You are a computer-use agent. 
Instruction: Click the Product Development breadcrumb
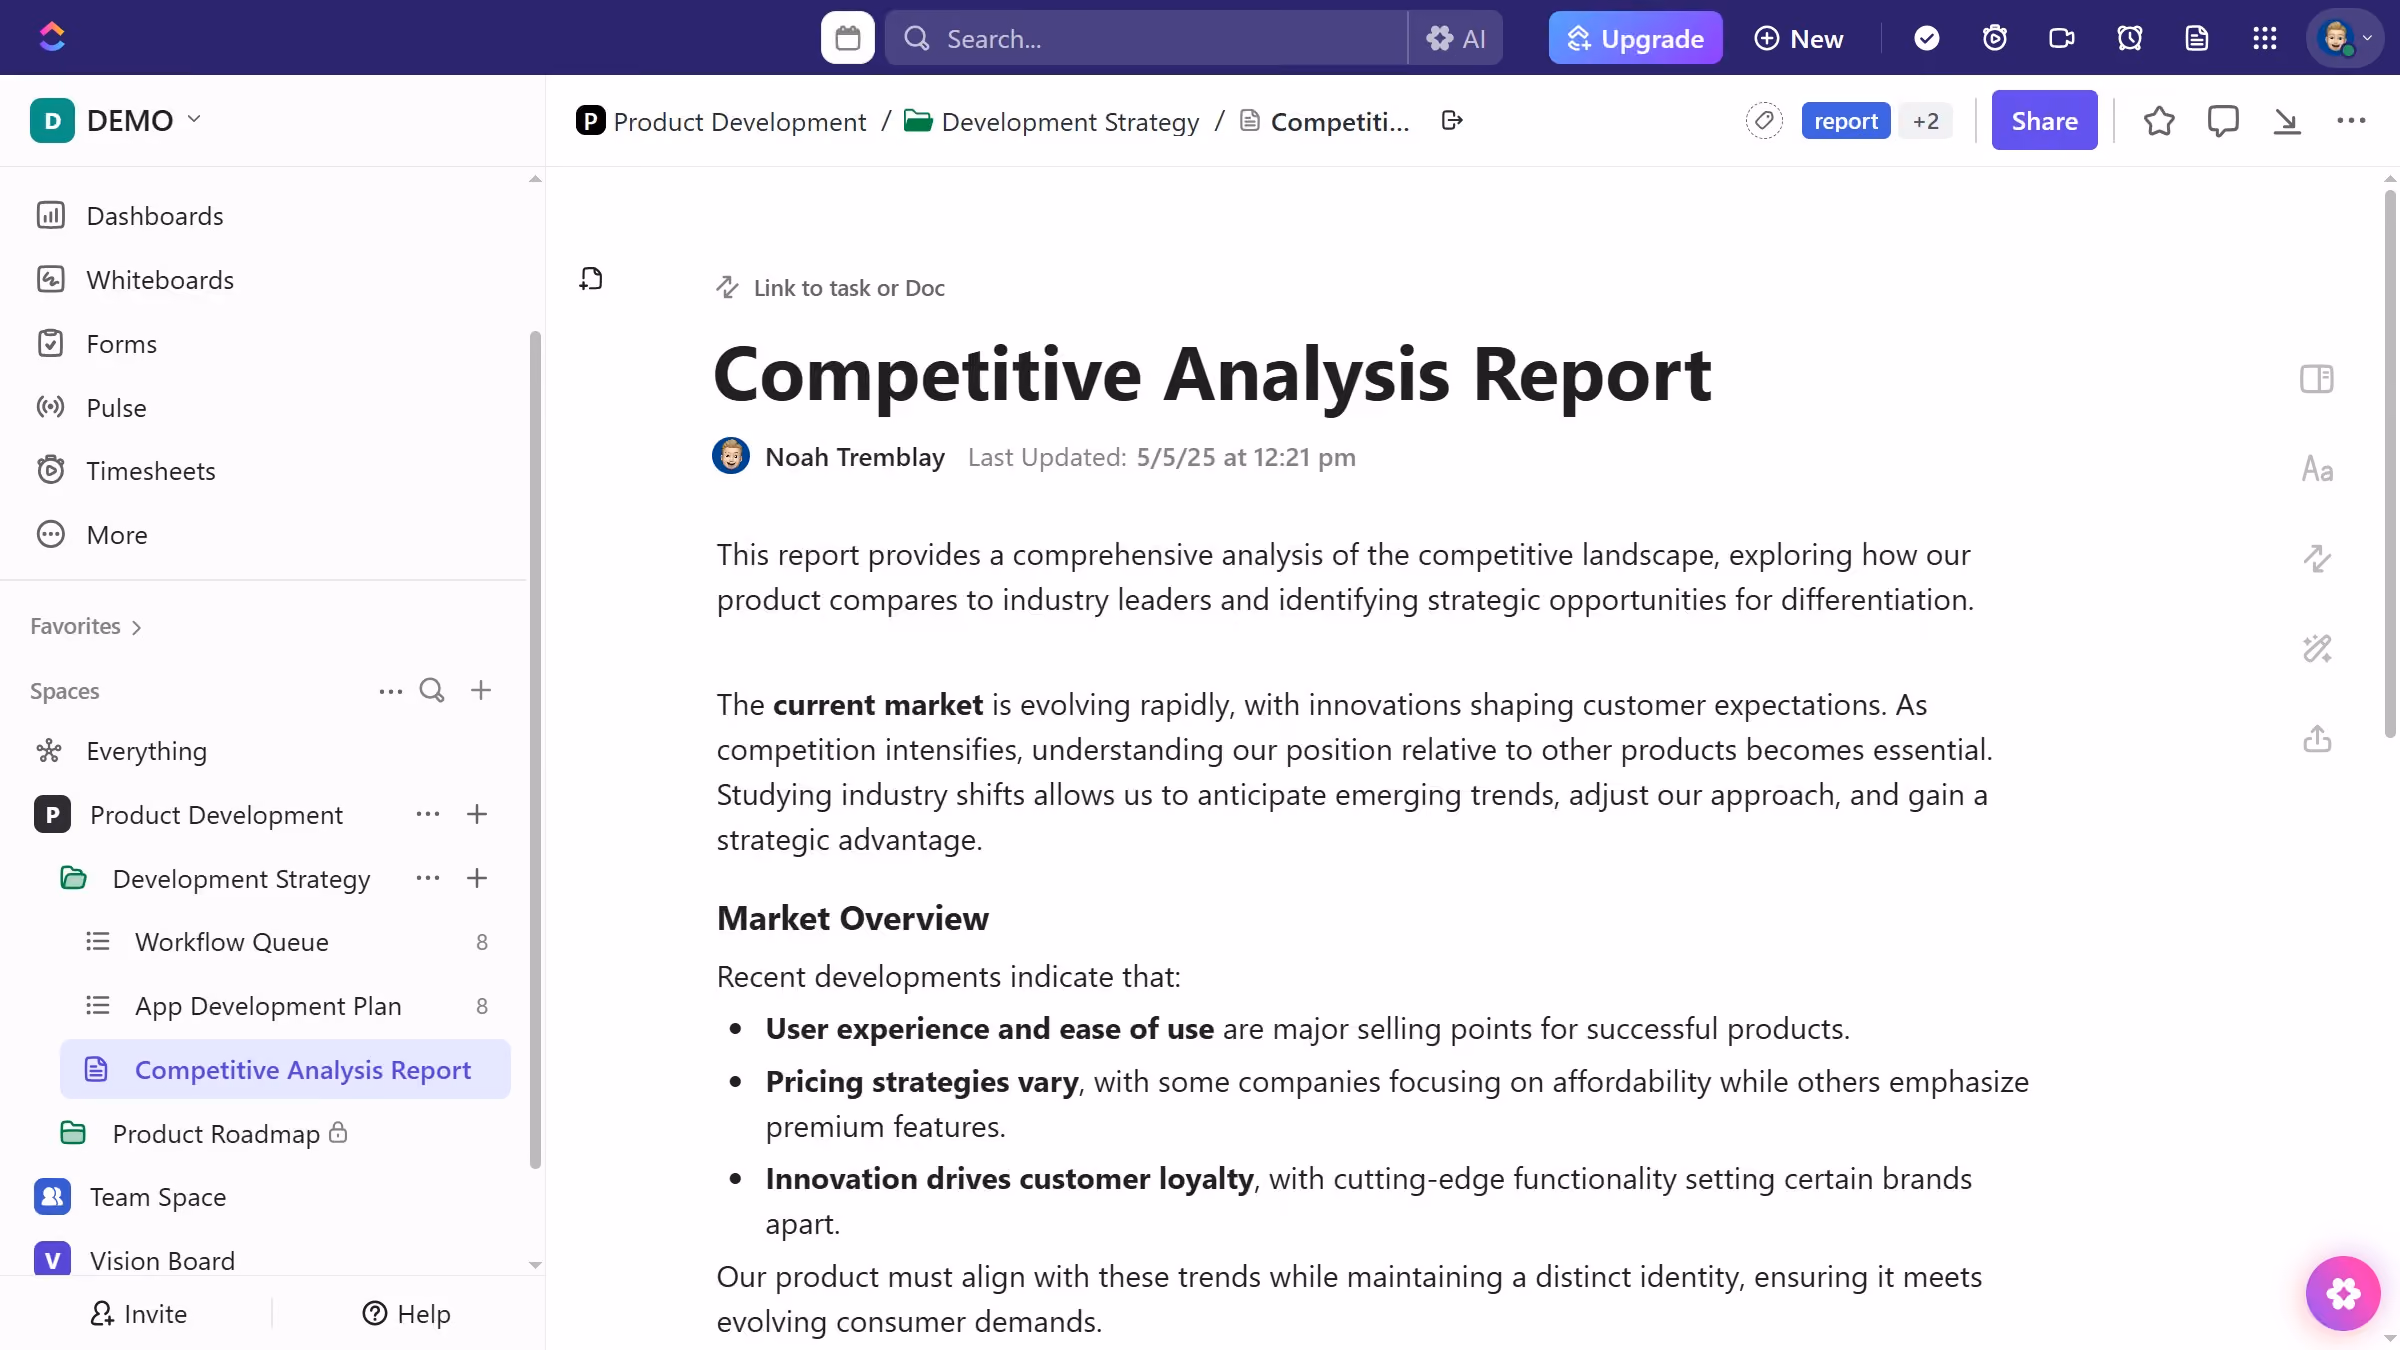click(722, 121)
